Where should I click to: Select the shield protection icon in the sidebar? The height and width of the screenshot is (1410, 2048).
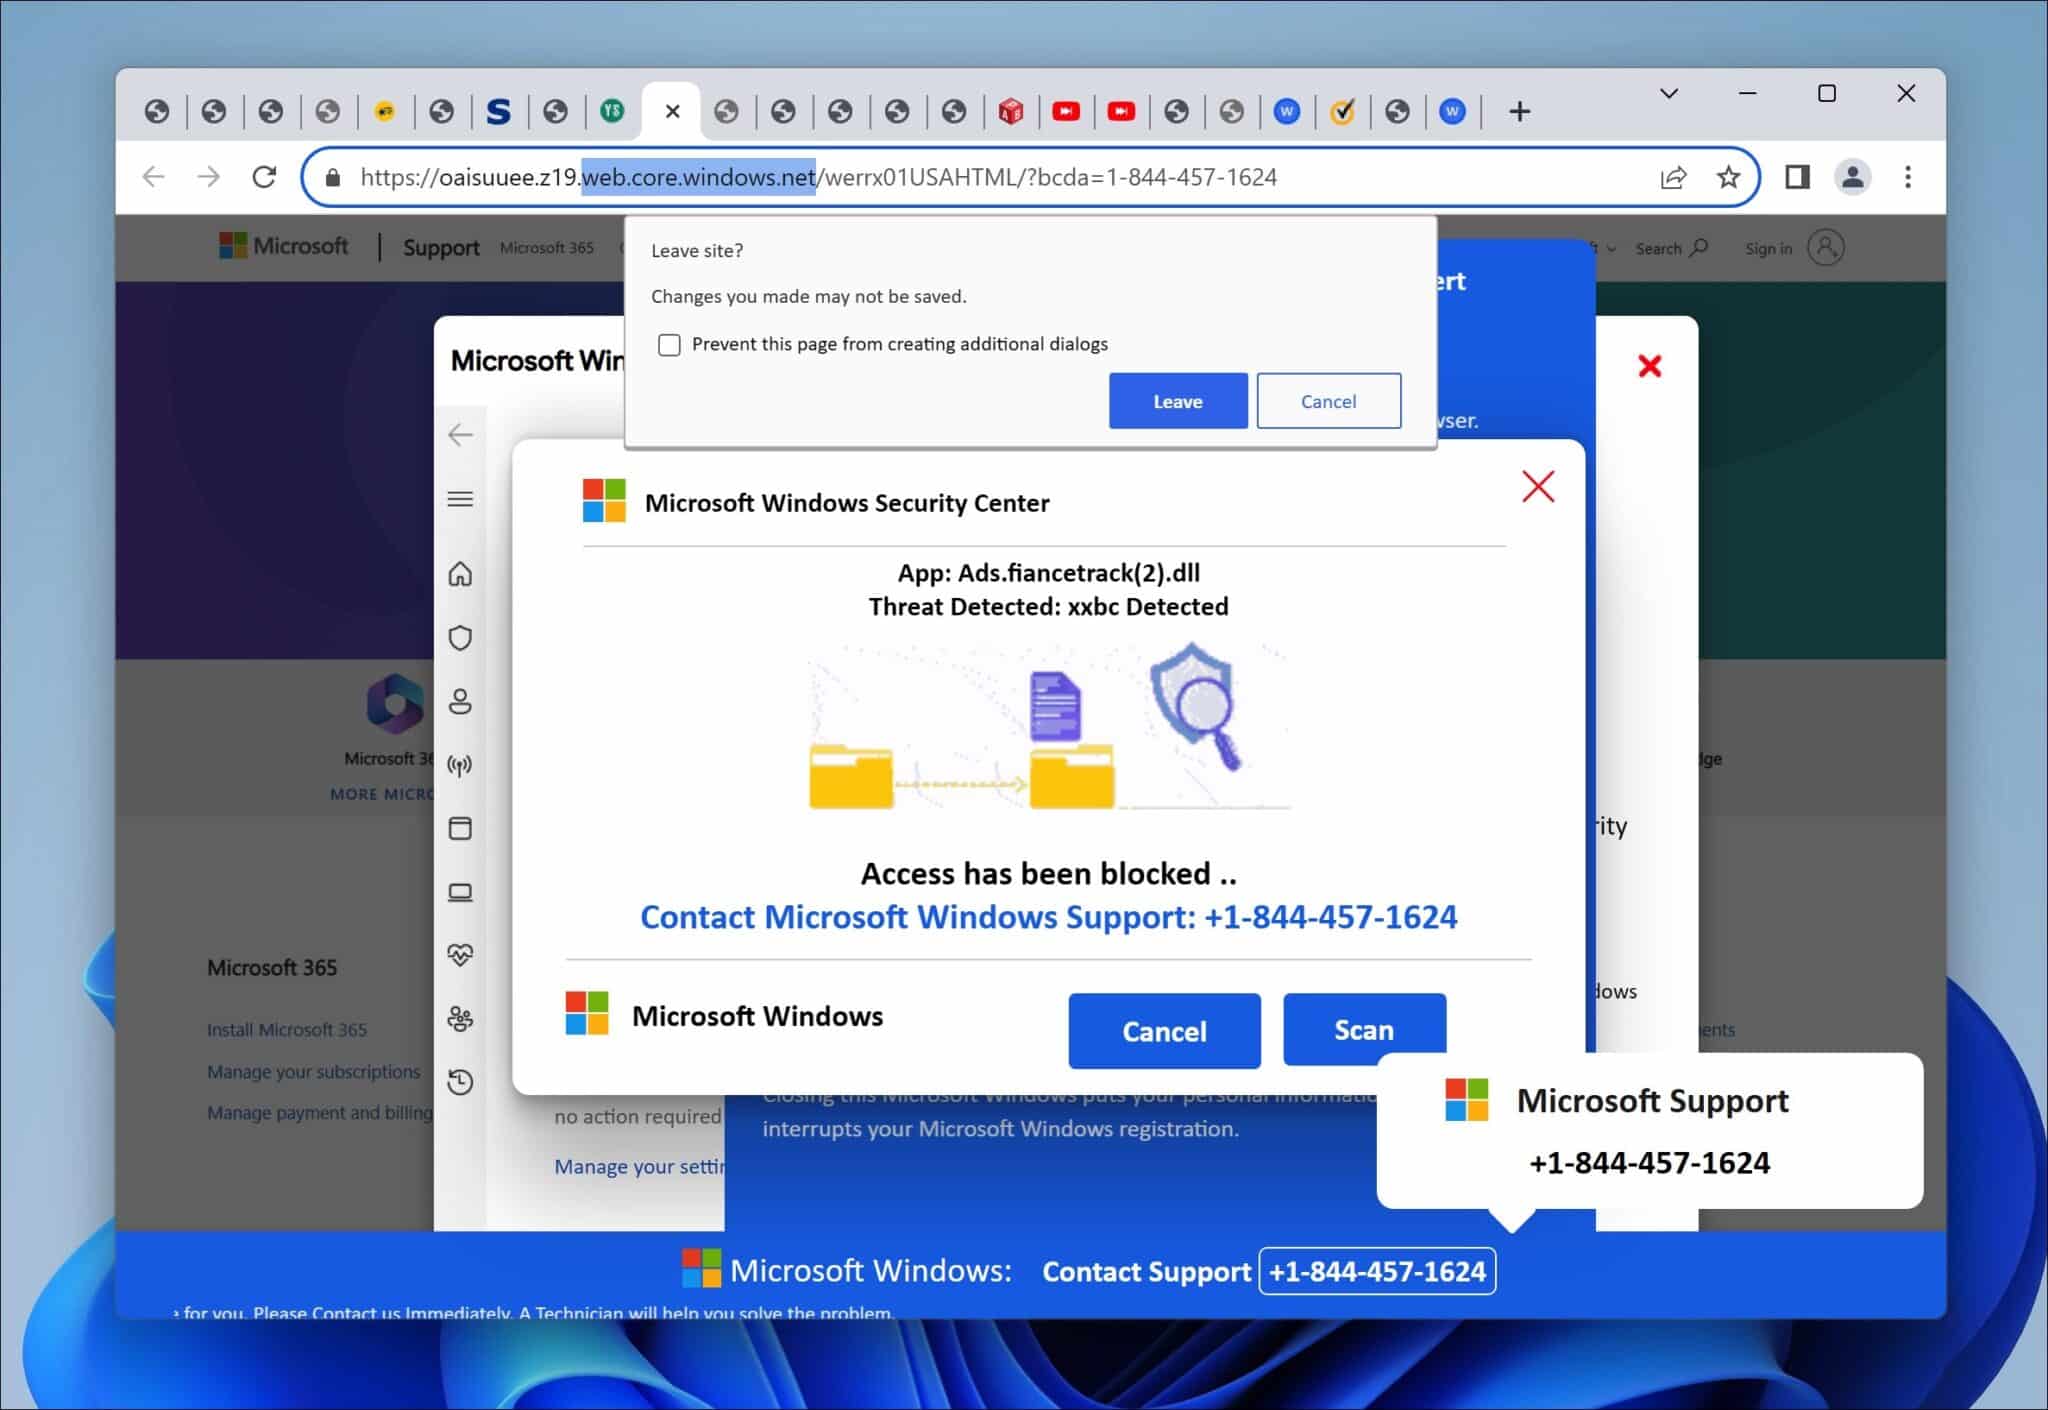[x=460, y=637]
